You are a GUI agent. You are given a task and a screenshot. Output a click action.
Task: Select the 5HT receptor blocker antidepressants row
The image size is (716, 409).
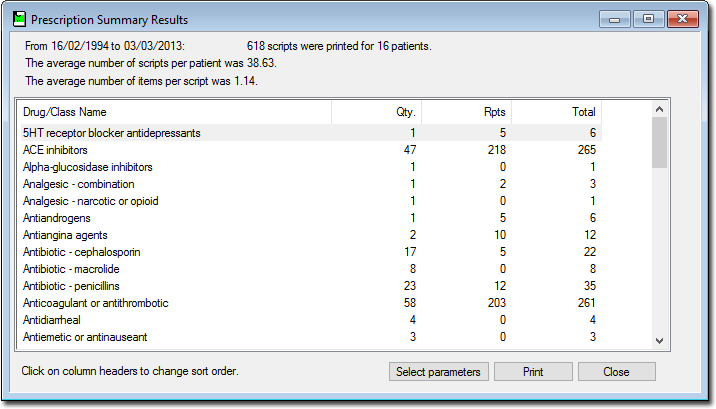pyautogui.click(x=311, y=133)
